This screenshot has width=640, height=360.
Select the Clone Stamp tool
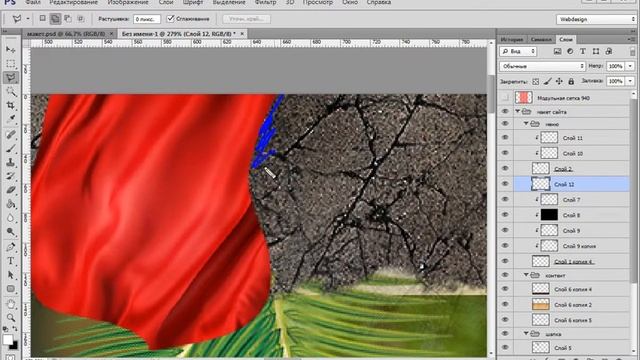click(11, 162)
